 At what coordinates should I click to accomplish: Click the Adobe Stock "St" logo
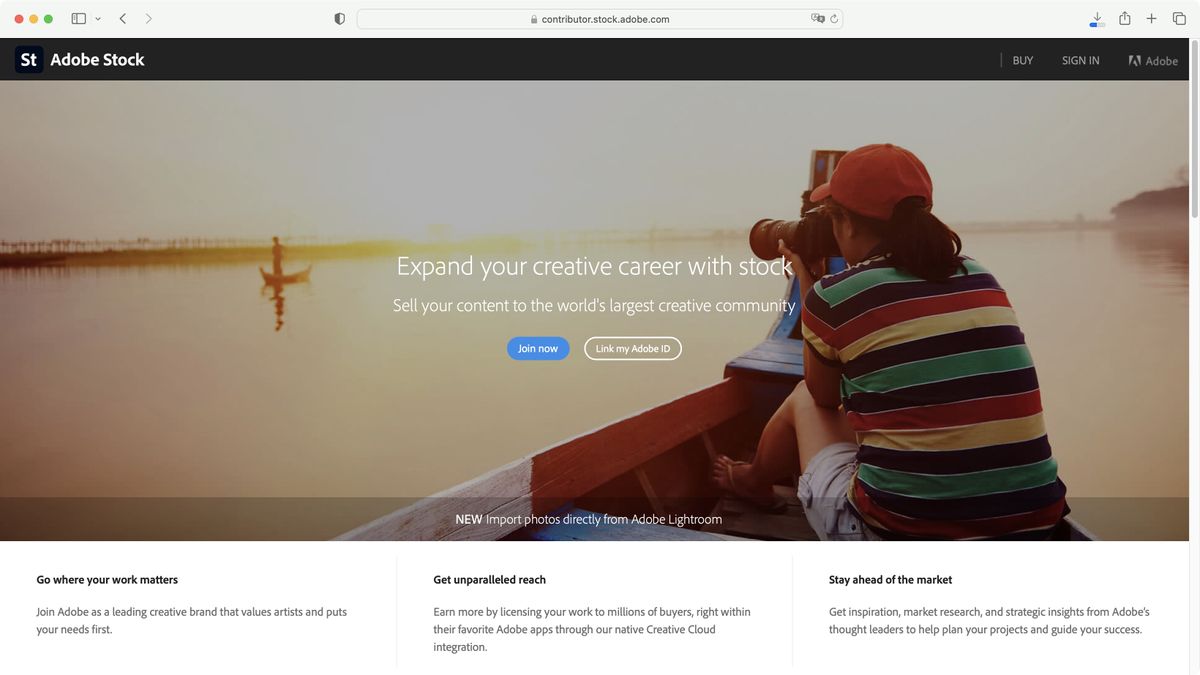click(x=28, y=59)
